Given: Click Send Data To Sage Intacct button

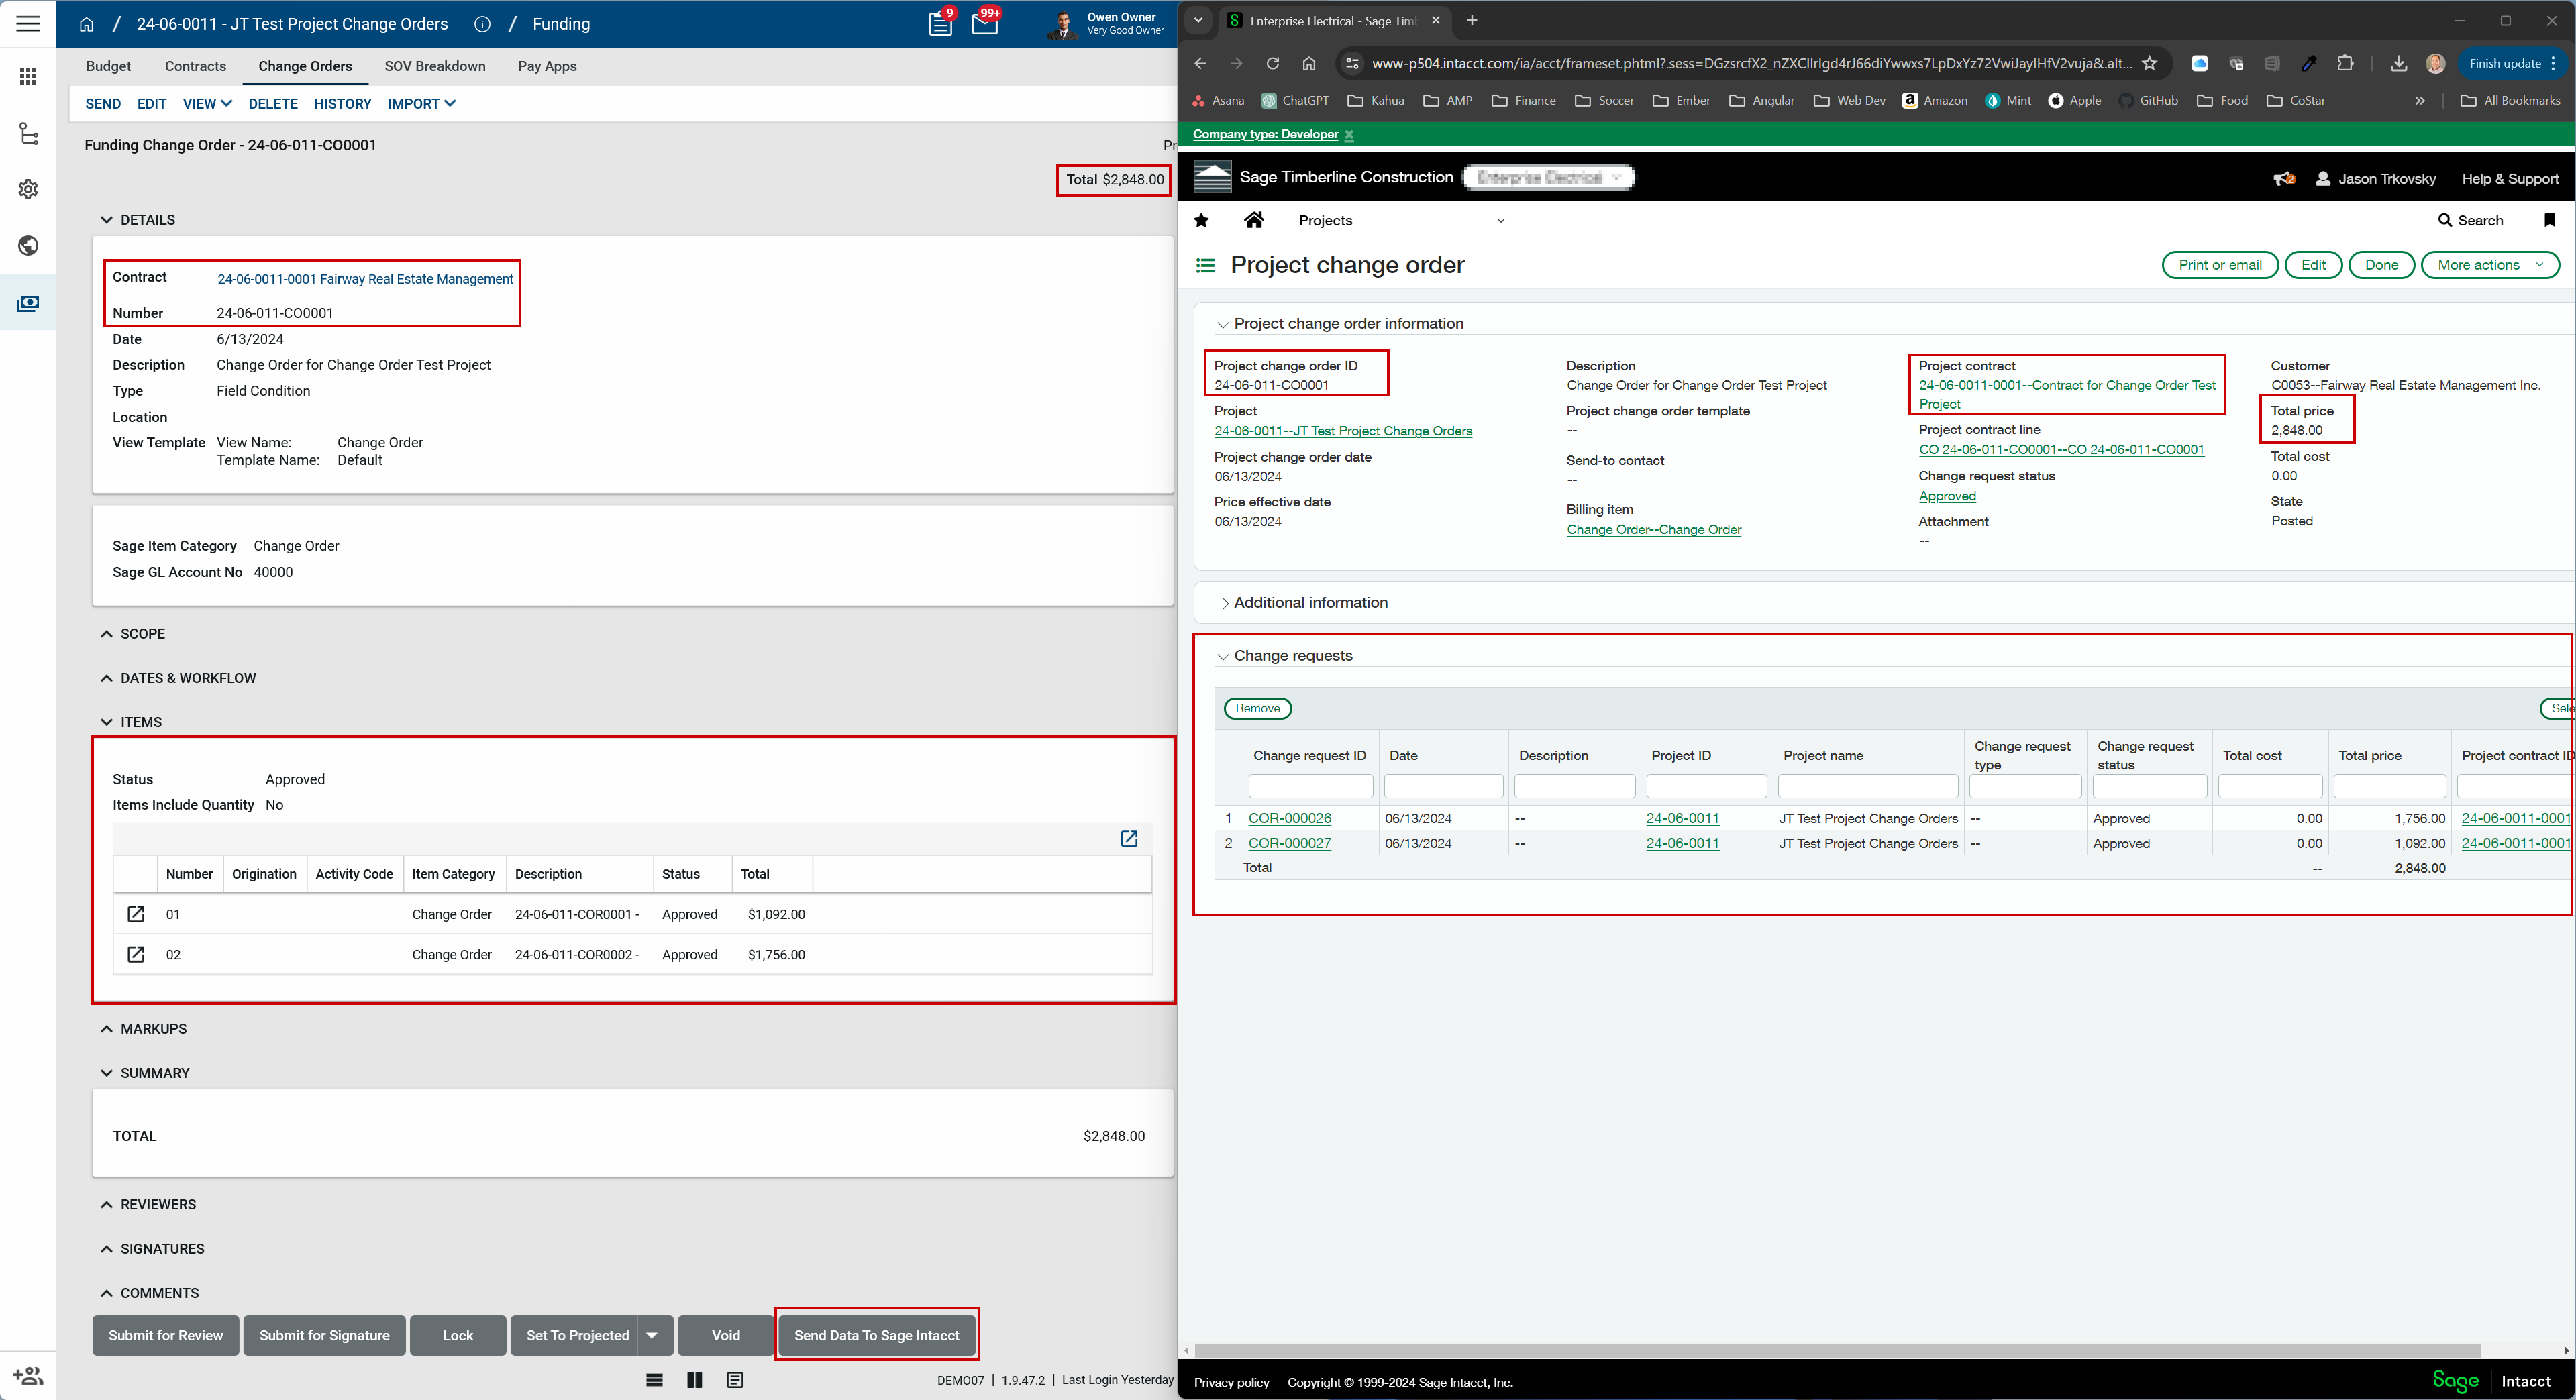Looking at the screenshot, I should coord(876,1335).
